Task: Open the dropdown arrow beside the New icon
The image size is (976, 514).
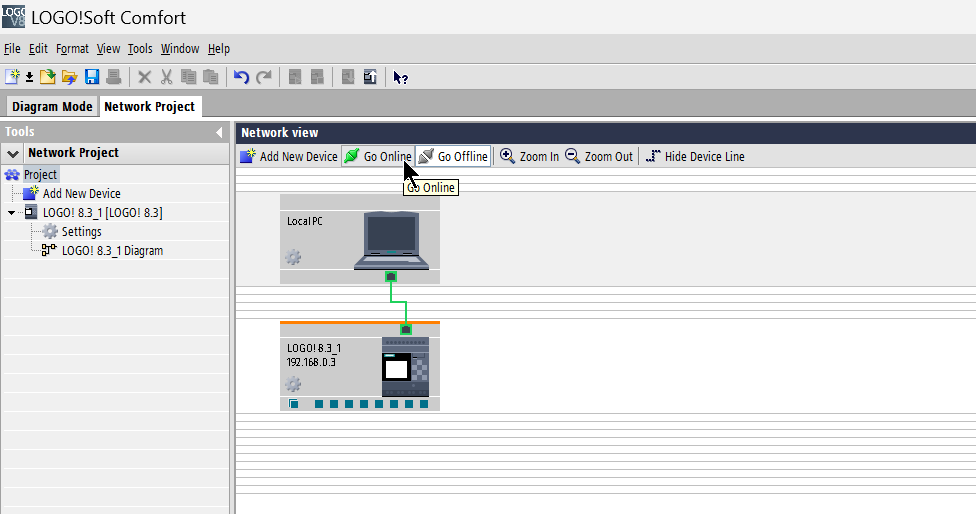Action: coord(29,78)
